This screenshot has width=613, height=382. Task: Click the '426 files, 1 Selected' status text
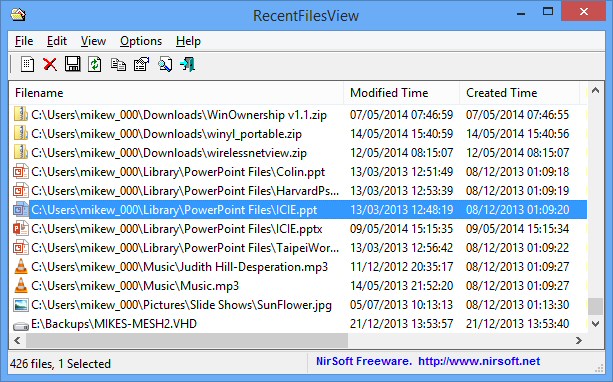[60, 364]
